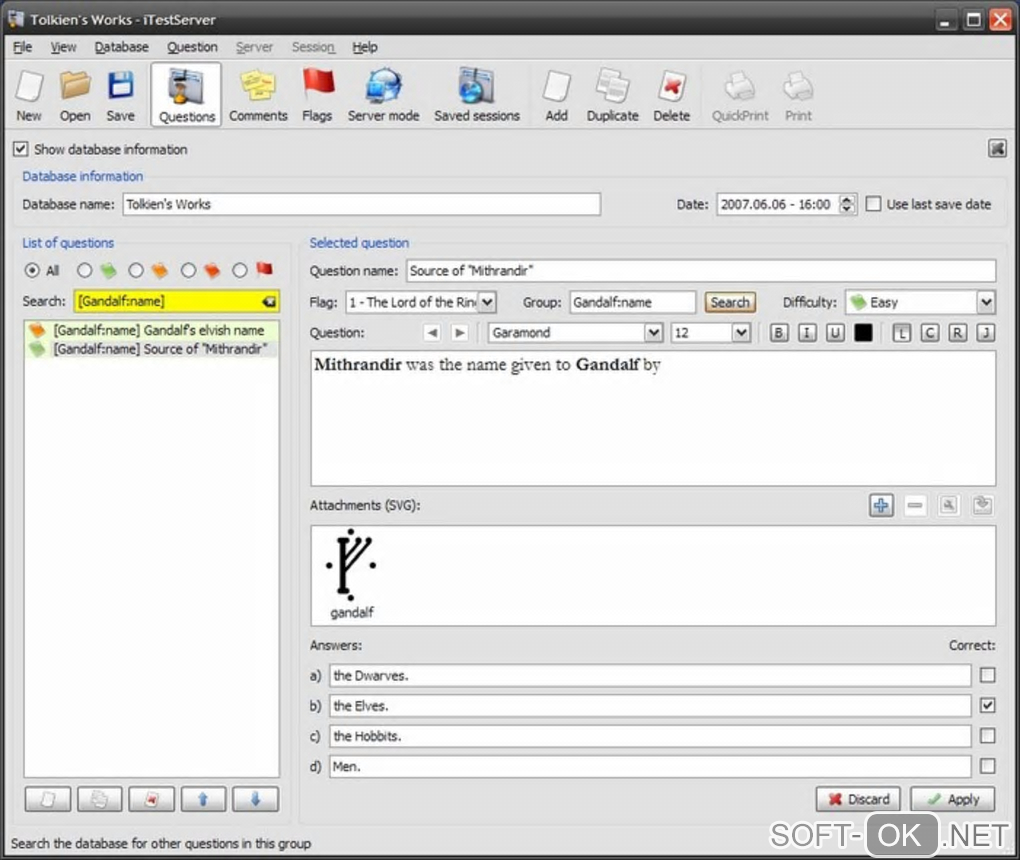Add a new question via toolbar Add
Image resolution: width=1020 pixels, height=860 pixels.
point(556,96)
